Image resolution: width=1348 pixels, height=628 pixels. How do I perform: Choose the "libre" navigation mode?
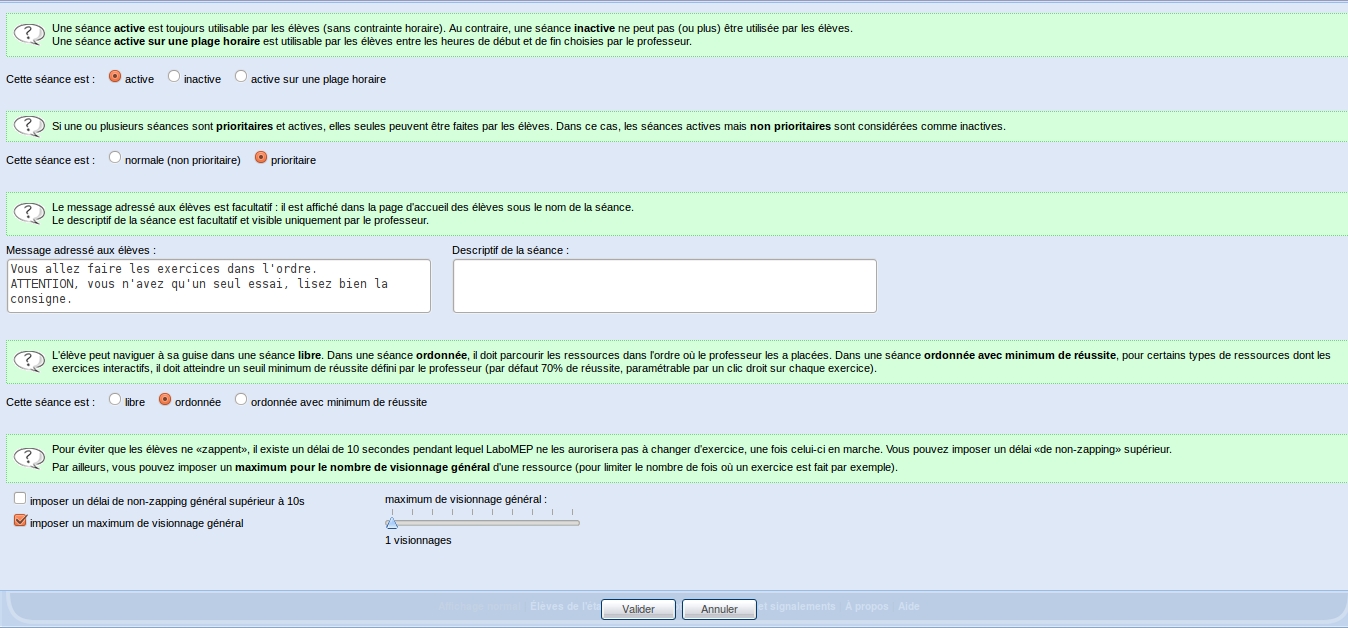115,400
